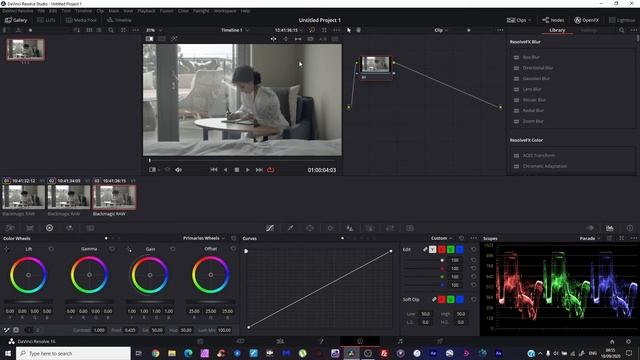Select the red curve channel
The image size is (640, 360).
[442, 249]
